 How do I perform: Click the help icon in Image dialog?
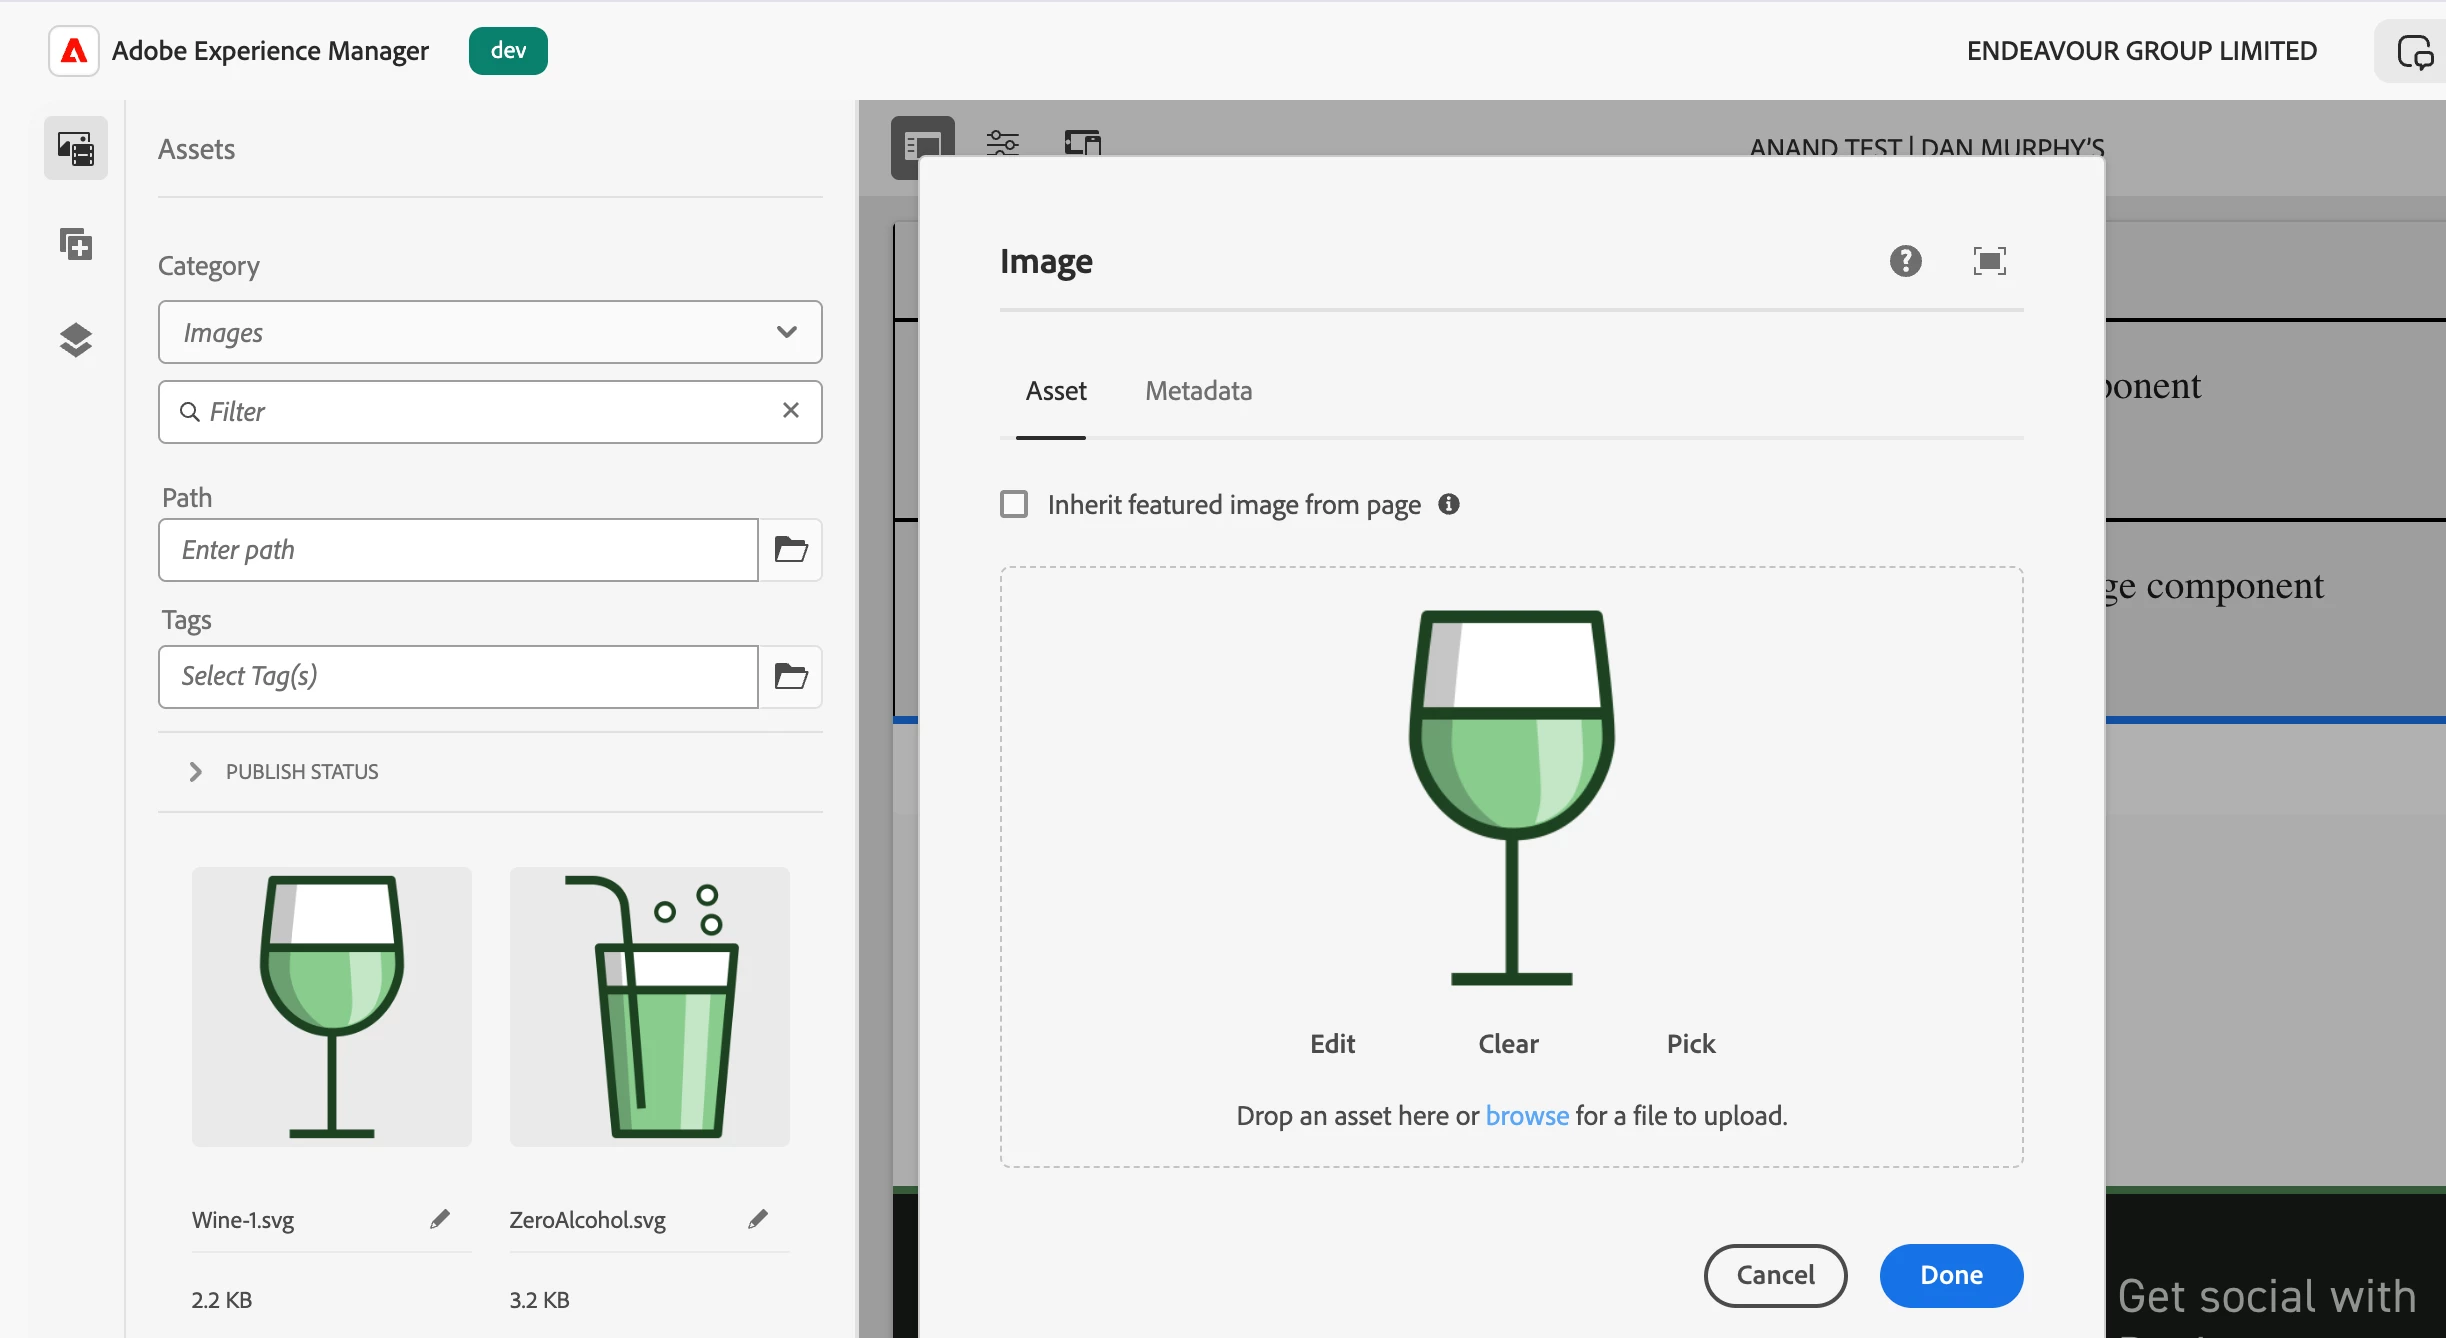pos(1905,261)
